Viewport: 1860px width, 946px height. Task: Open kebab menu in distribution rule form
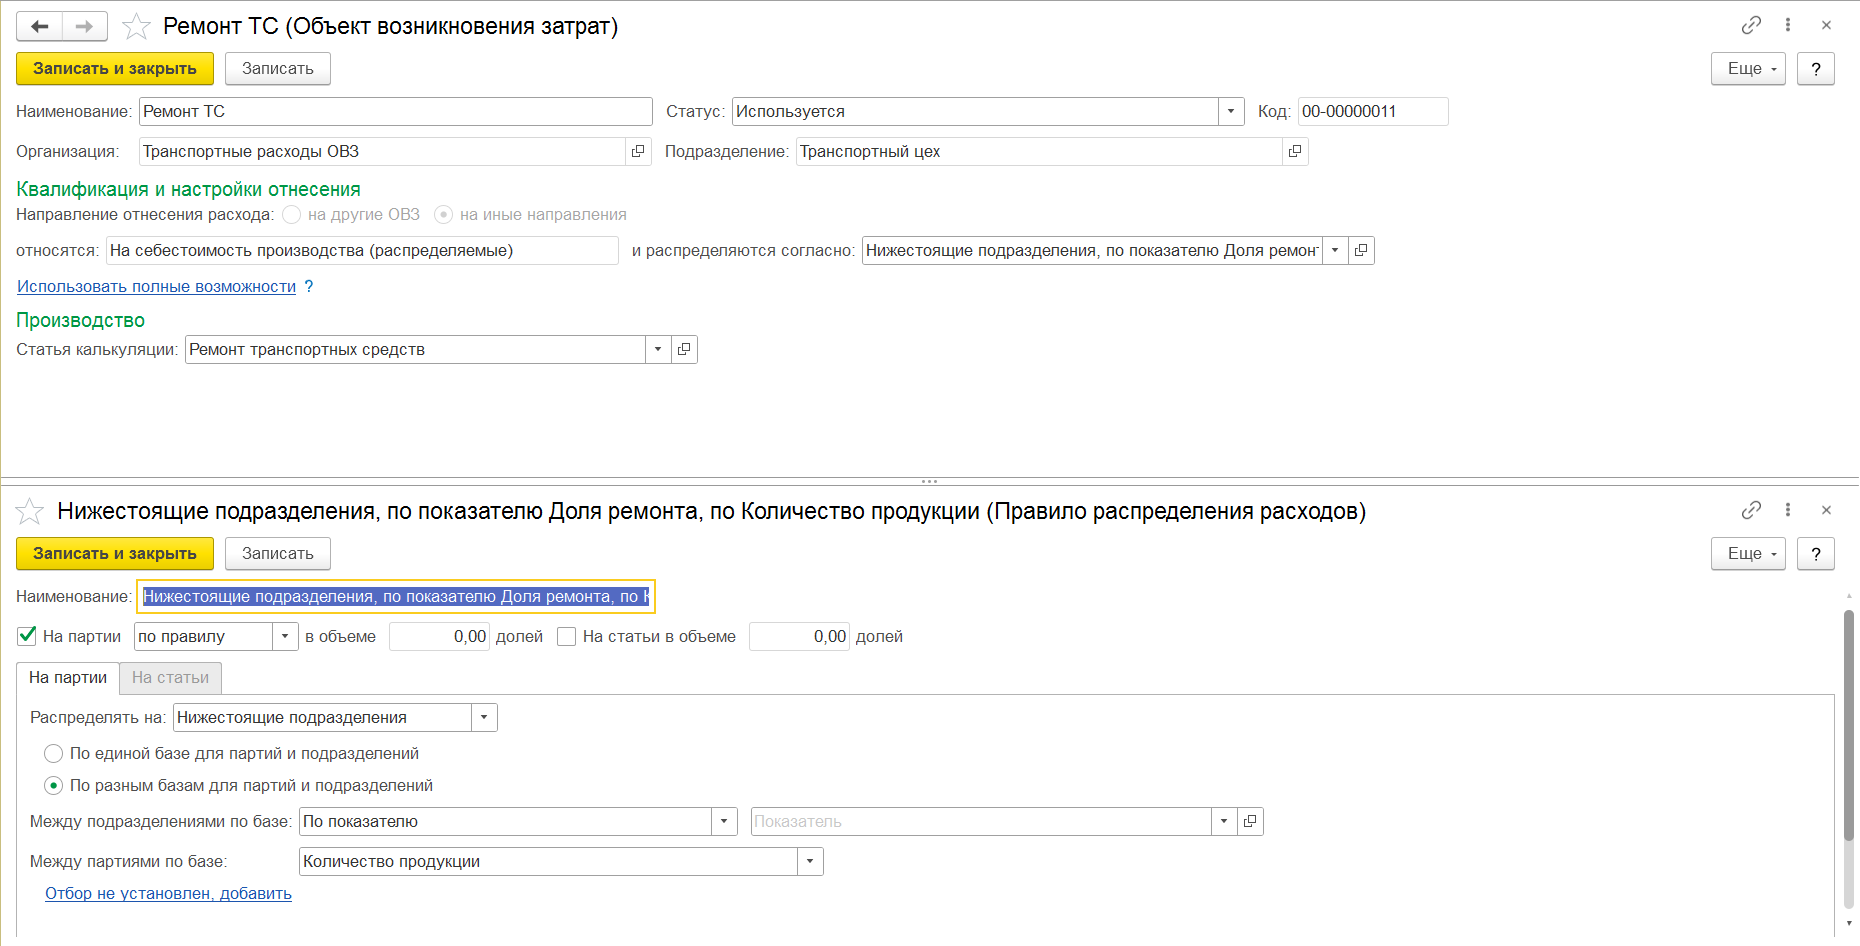click(1788, 510)
